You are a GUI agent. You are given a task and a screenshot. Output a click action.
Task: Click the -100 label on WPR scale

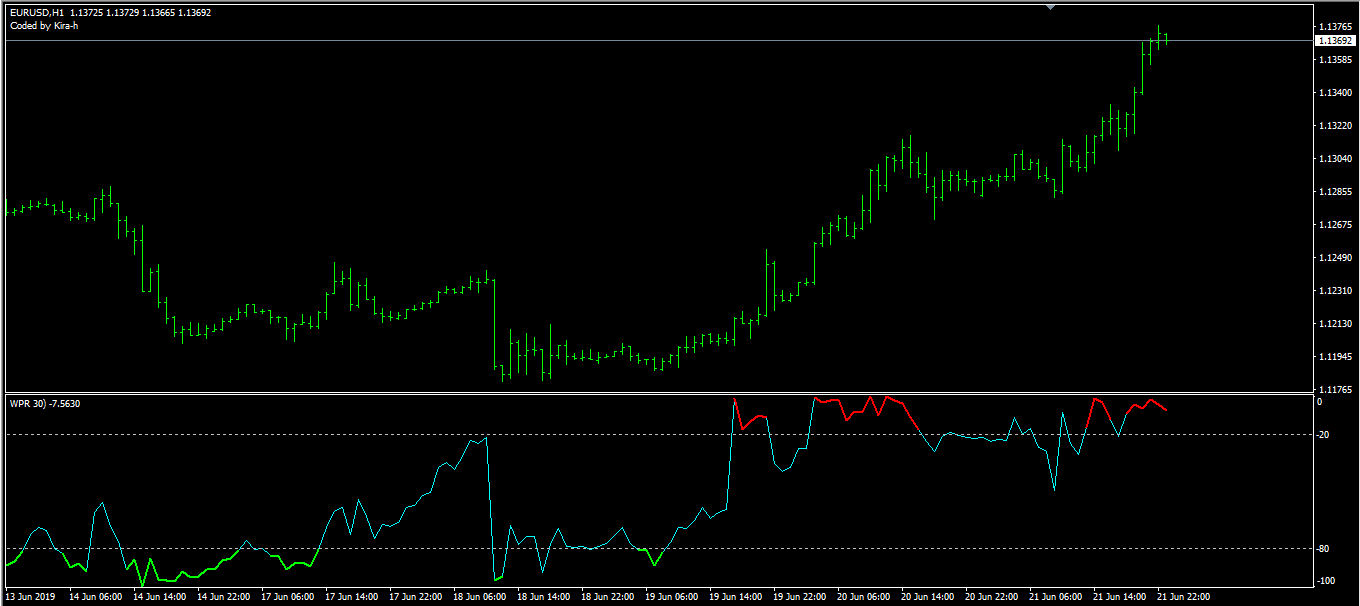tap(1326, 581)
